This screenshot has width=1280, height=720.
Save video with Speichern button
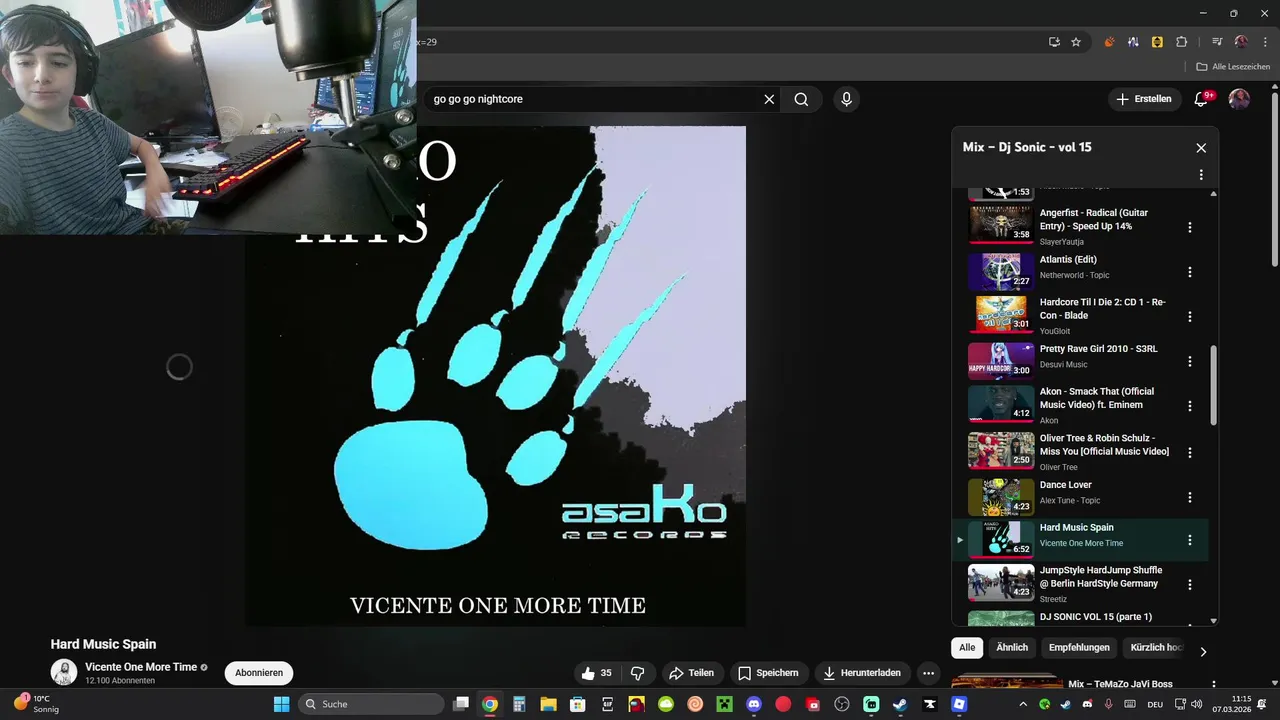pyautogui.click(x=768, y=673)
